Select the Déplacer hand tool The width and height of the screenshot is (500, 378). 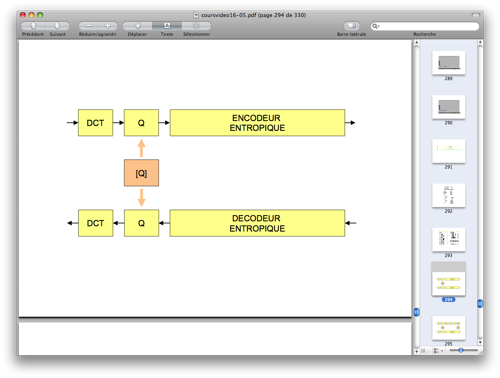[138, 26]
